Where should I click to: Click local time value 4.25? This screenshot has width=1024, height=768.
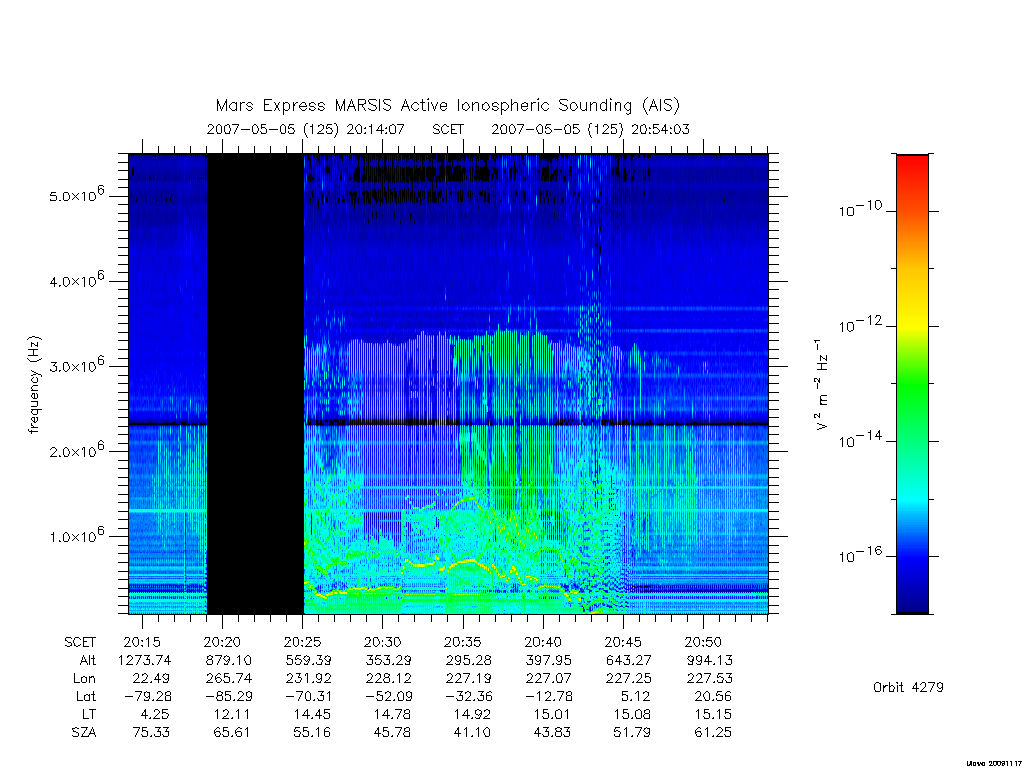(155, 714)
